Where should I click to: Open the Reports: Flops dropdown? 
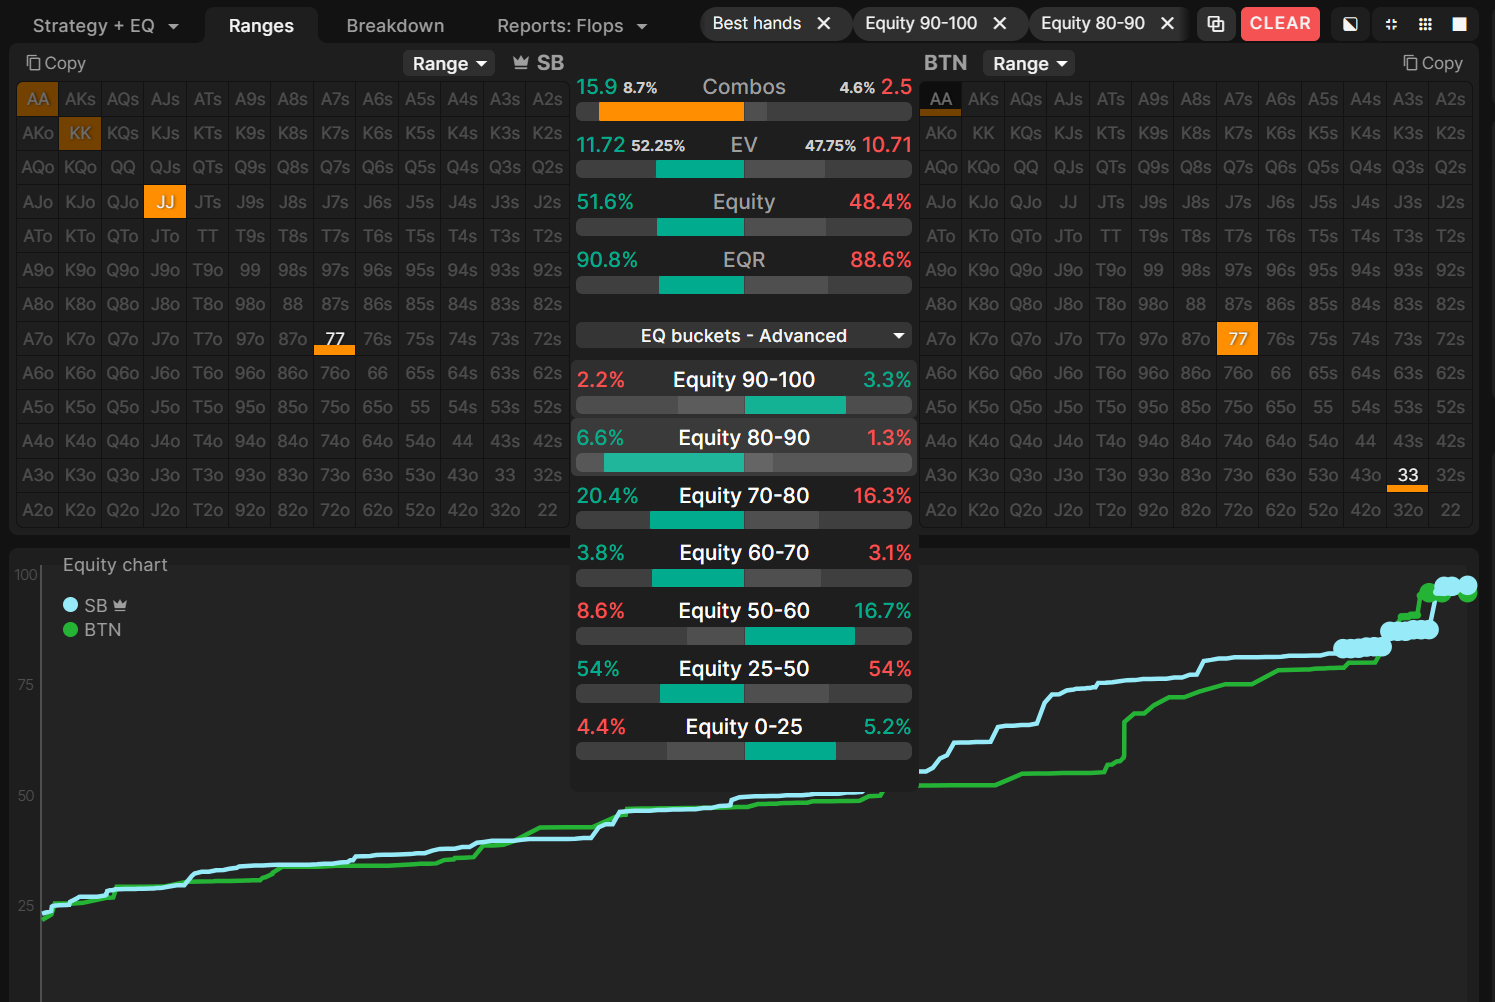point(572,26)
